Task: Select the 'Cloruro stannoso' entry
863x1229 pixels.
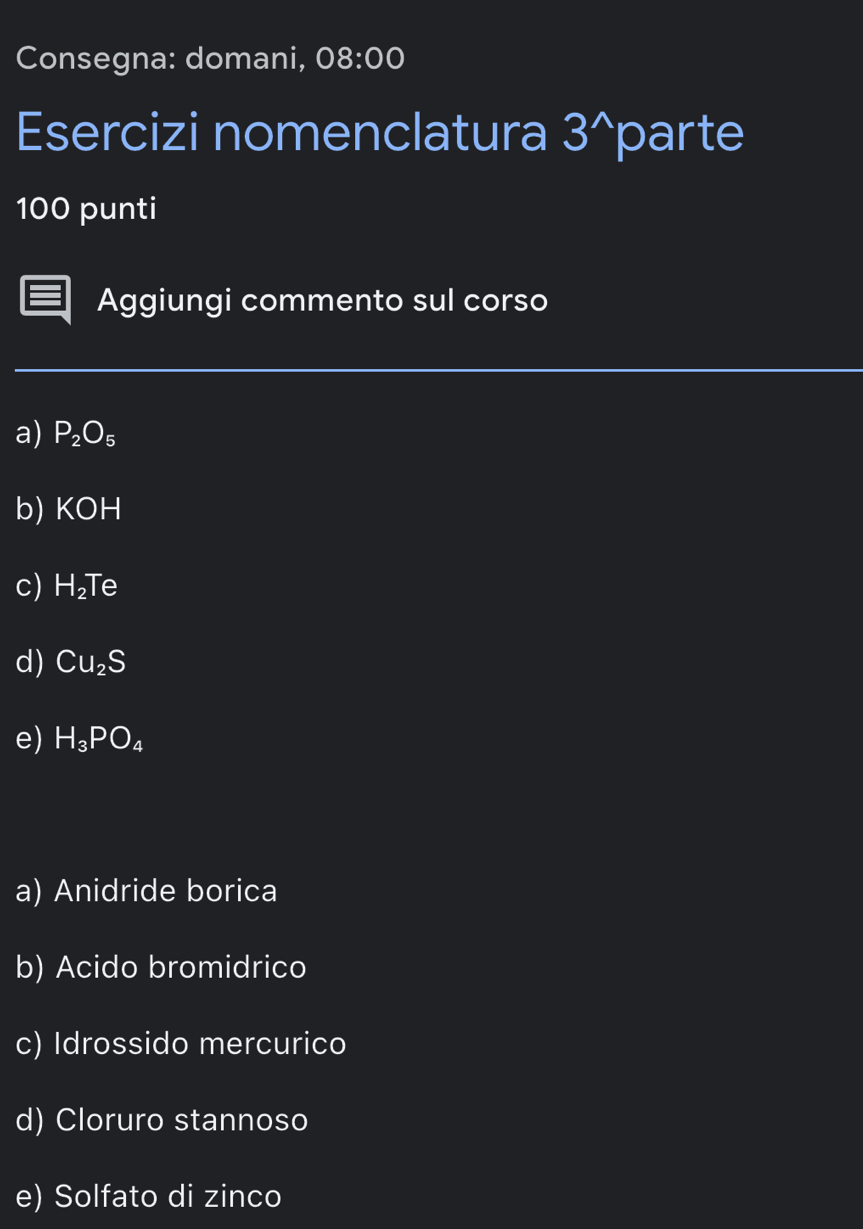Action: point(182,1119)
